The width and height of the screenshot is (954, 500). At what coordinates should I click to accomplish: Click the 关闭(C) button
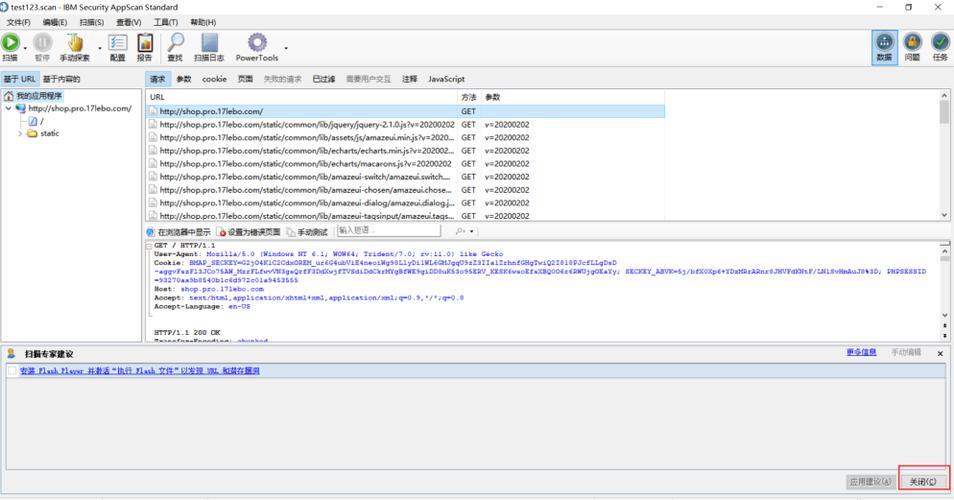coord(923,482)
